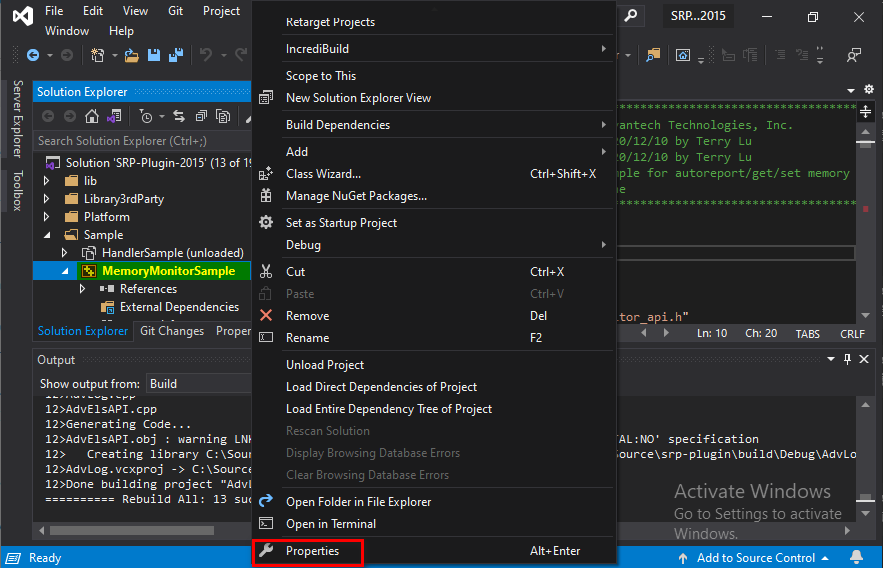Click Sync with Active Document icon
The width and height of the screenshot is (883, 568).
coord(179,116)
